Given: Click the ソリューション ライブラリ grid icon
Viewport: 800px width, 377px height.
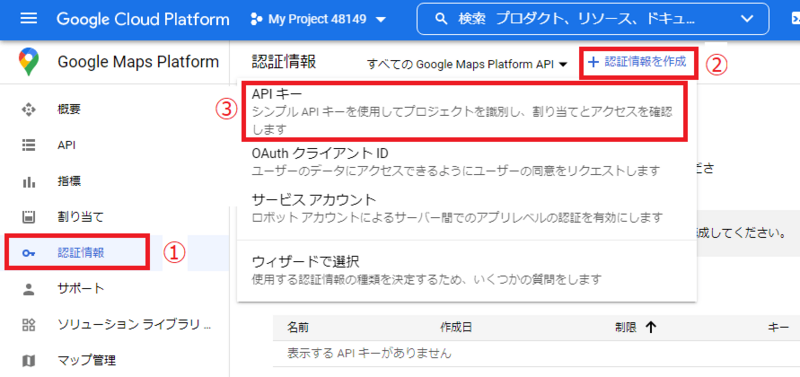Looking at the screenshot, I should 29,325.
